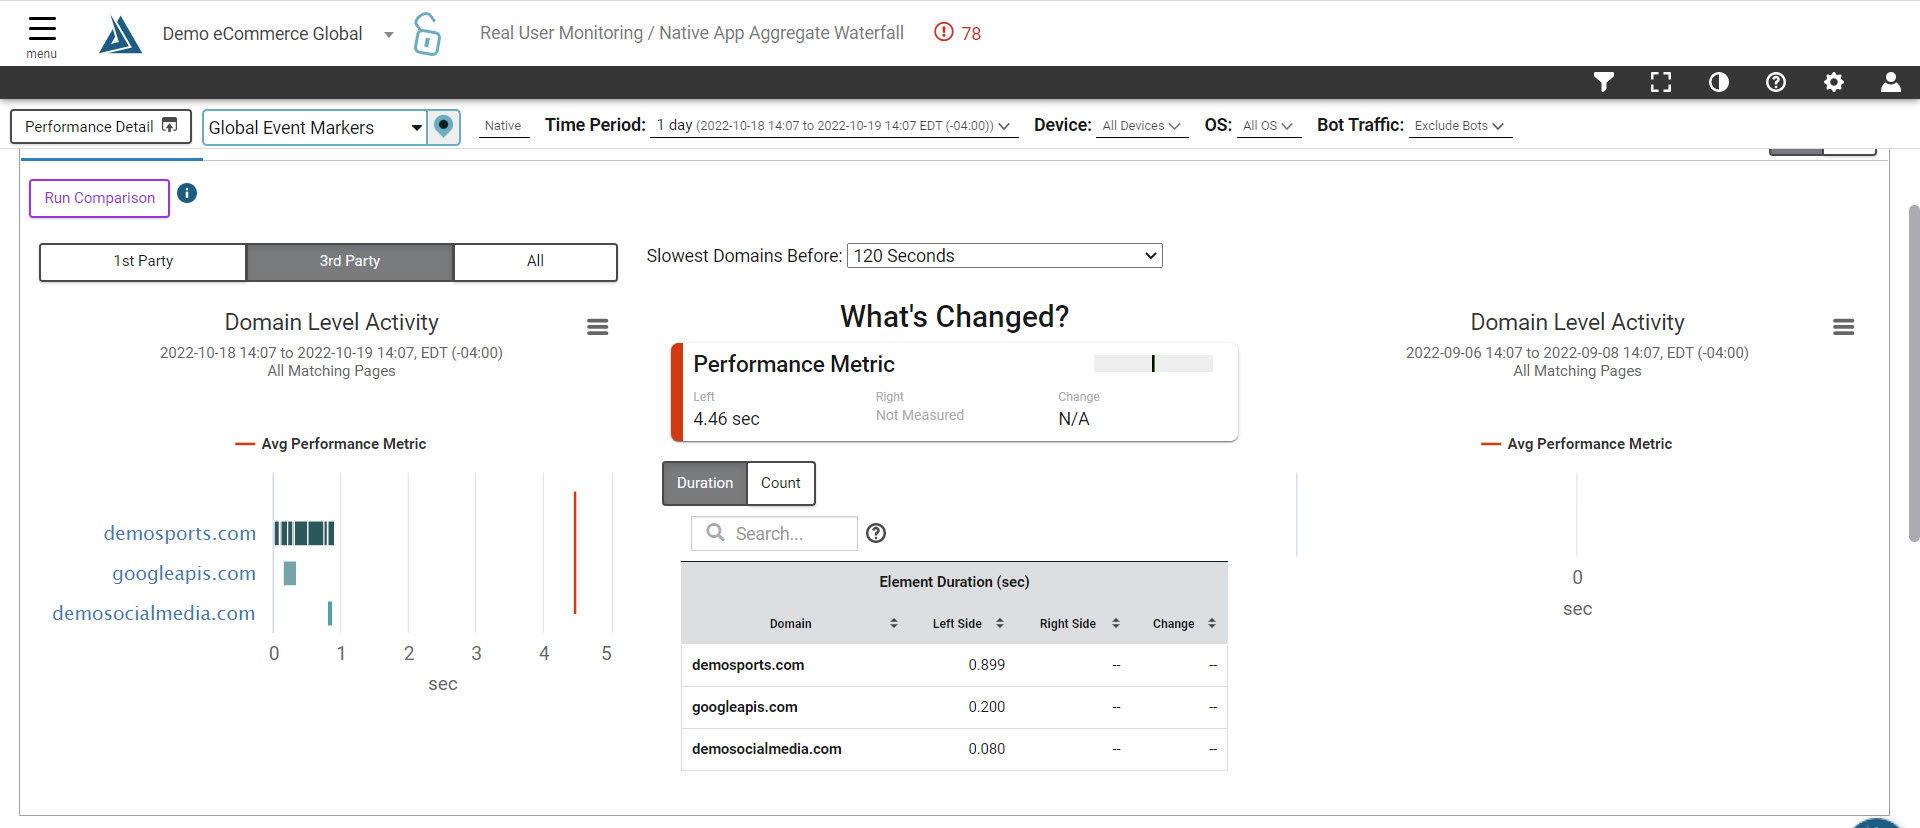Click the Global Event Markers pin icon
Image resolution: width=1920 pixels, height=828 pixels.
click(x=444, y=127)
